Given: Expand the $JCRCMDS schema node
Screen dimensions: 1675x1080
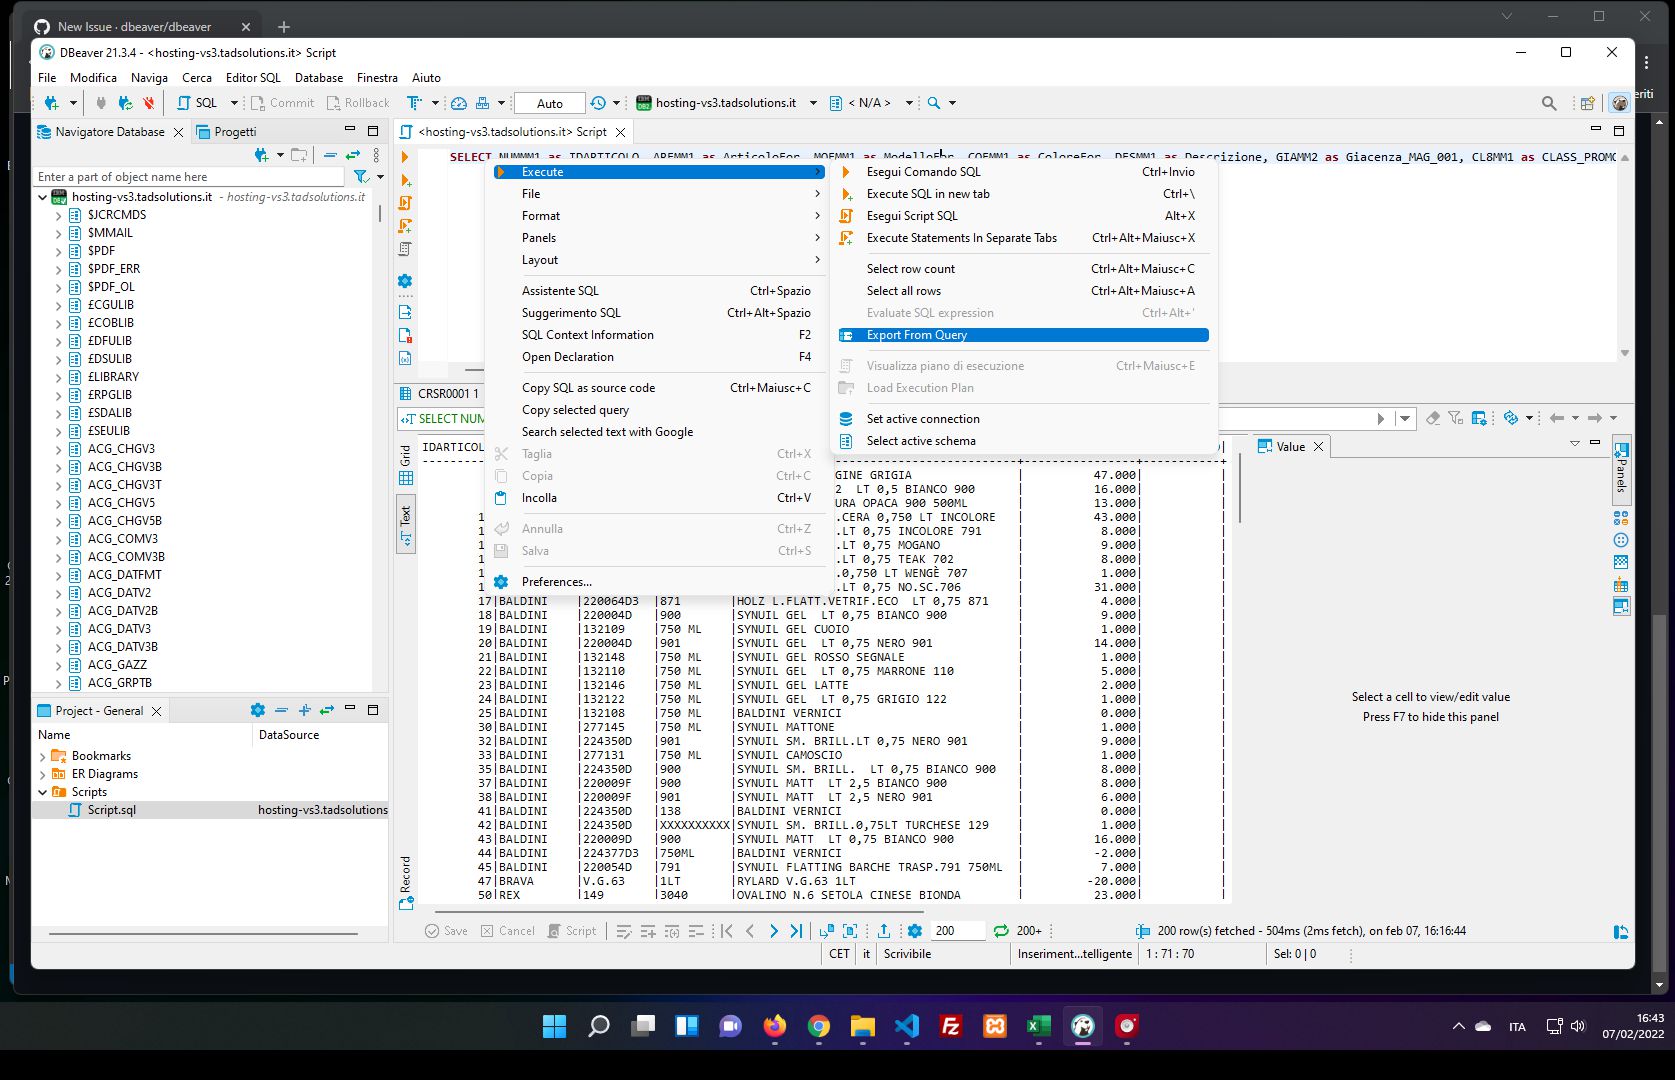Looking at the screenshot, I should coord(58,215).
